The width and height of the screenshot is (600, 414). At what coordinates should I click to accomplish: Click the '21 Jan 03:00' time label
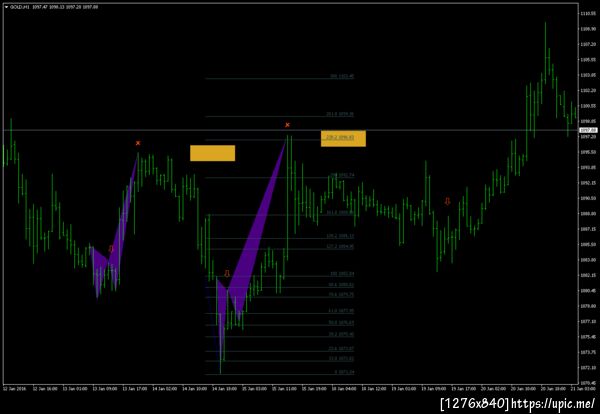click(x=584, y=389)
